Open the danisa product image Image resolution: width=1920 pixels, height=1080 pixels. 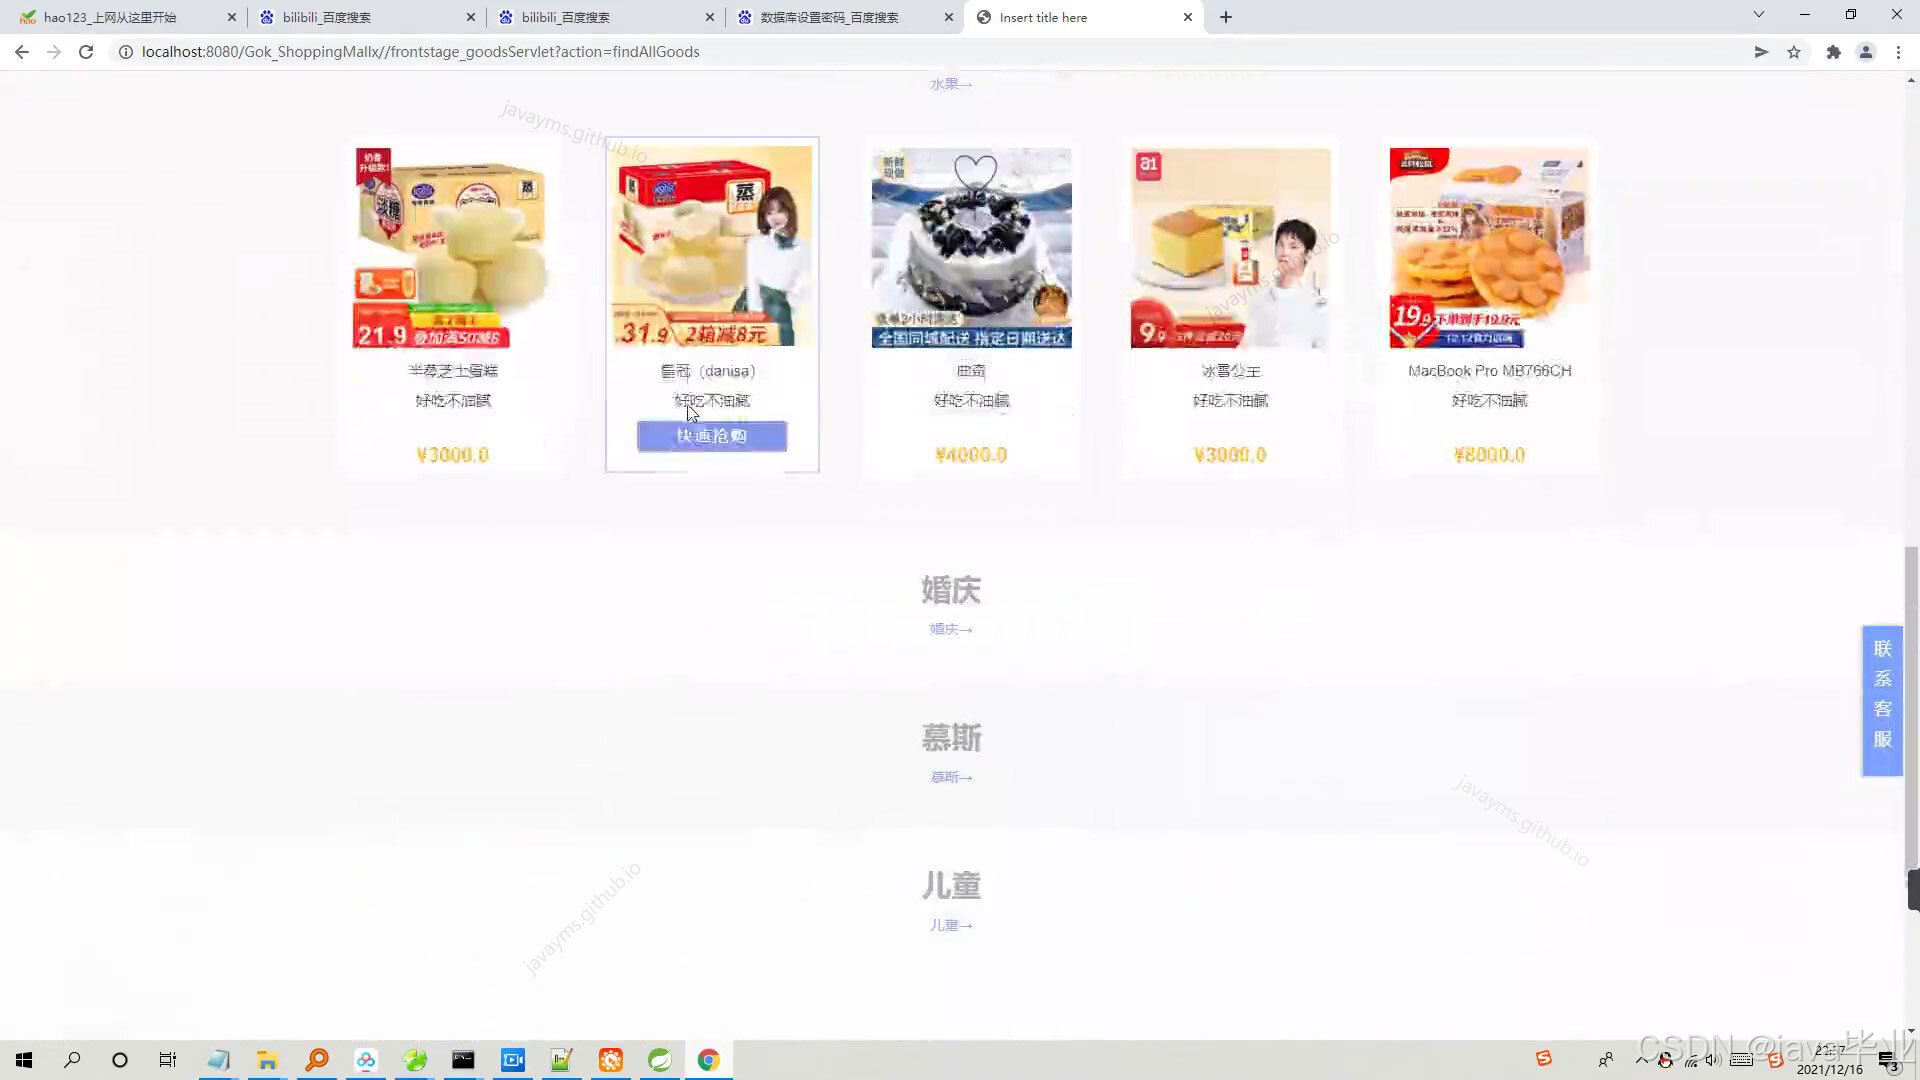point(712,247)
